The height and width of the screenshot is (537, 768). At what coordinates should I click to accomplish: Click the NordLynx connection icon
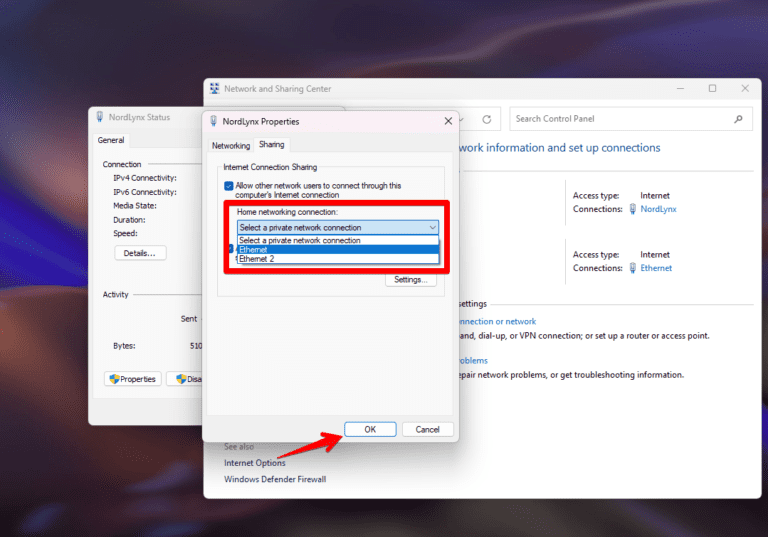(633, 209)
